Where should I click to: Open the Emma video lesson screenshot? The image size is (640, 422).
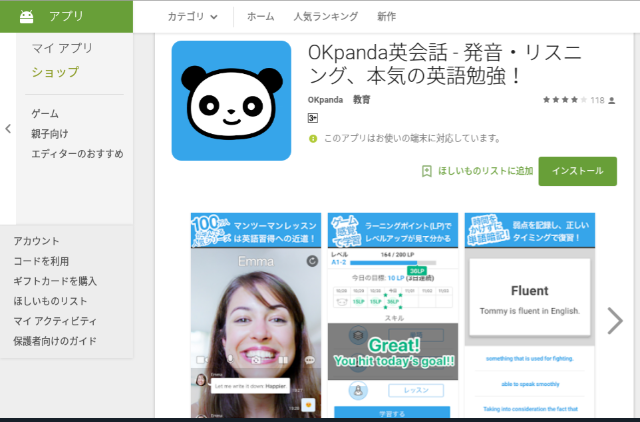point(256,315)
